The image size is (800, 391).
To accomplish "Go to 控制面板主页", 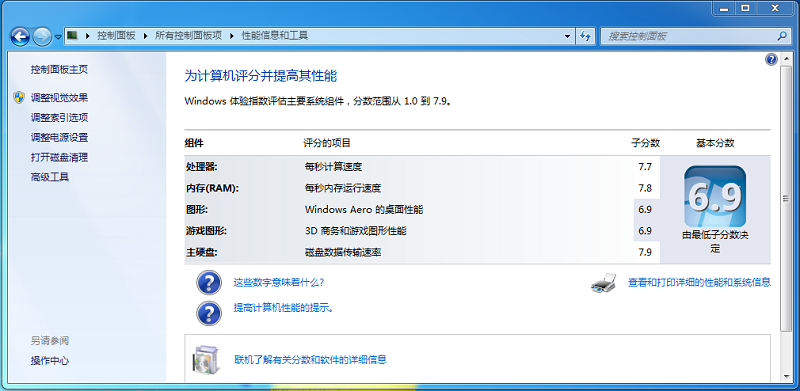I will pos(59,69).
